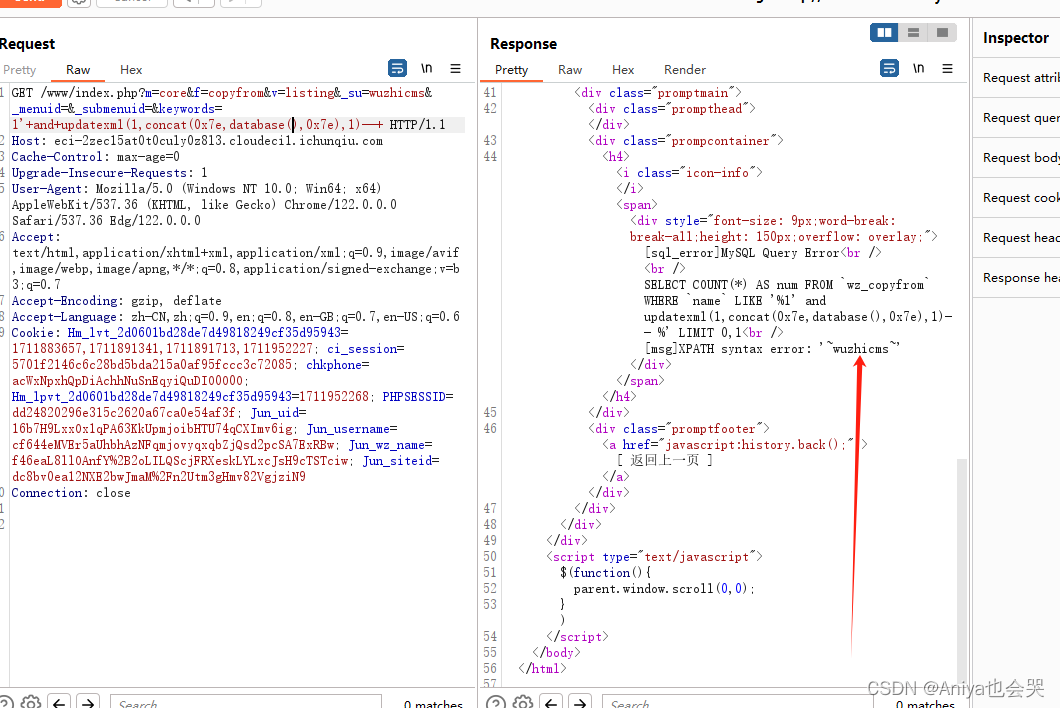This screenshot has width=1060, height=708.
Task: Select side-by-side layout view
Action: (x=884, y=32)
